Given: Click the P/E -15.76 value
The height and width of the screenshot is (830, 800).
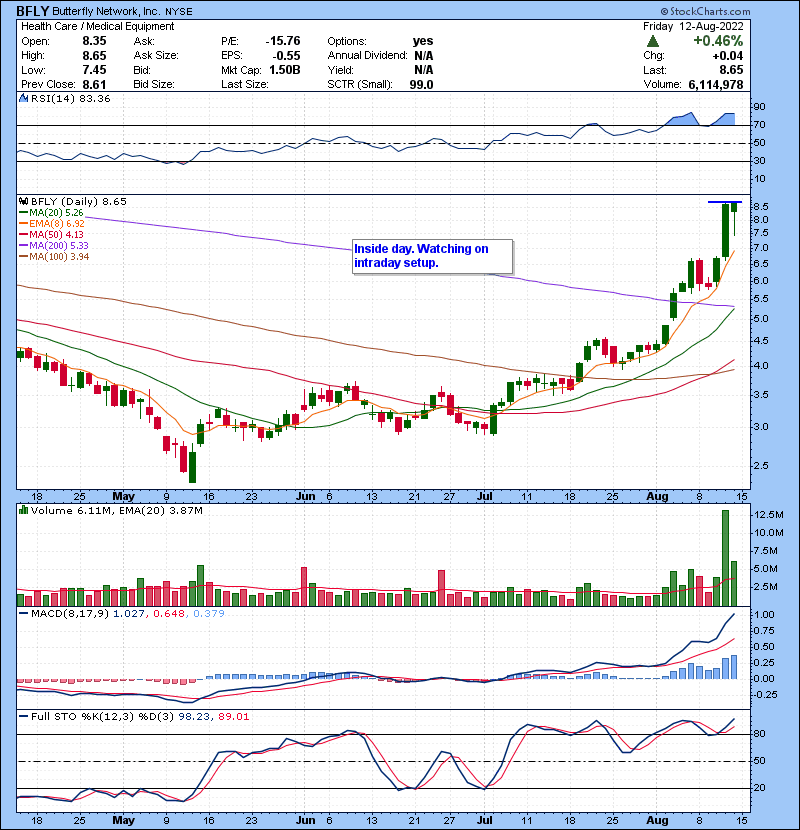Looking at the screenshot, I should (283, 41).
